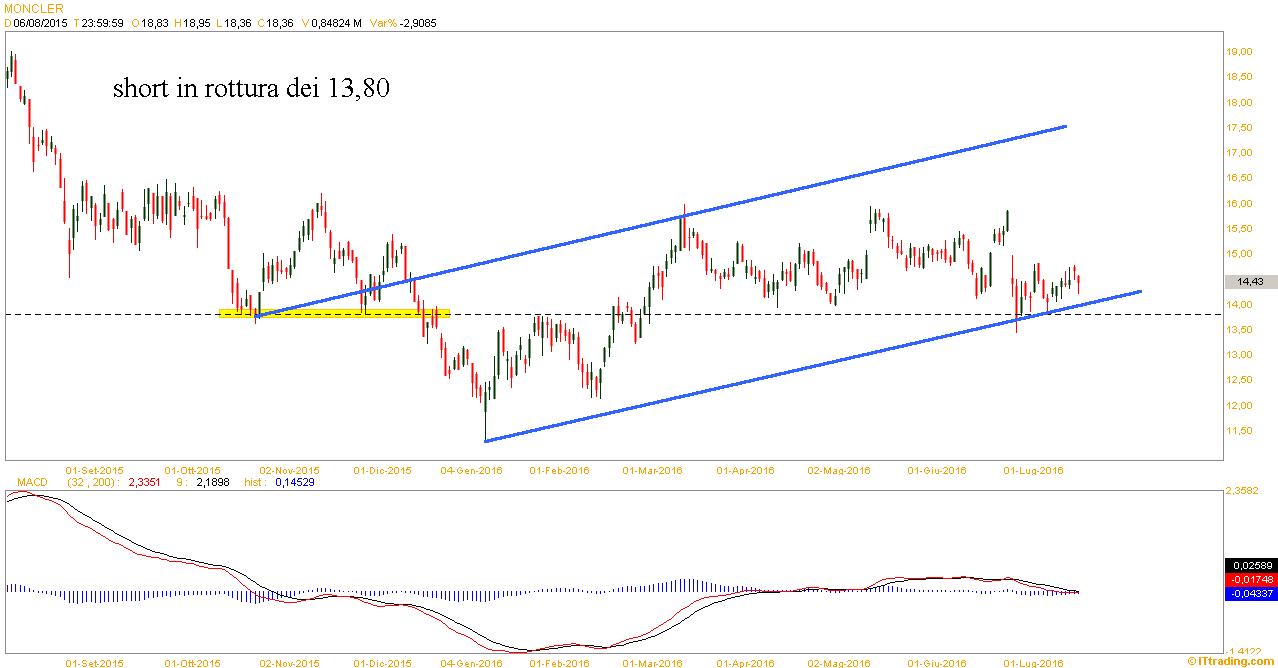Select the 'short in rottura dei 13,80' annotation
Image resolution: width=1278 pixels, height=668 pixels.
click(251, 89)
